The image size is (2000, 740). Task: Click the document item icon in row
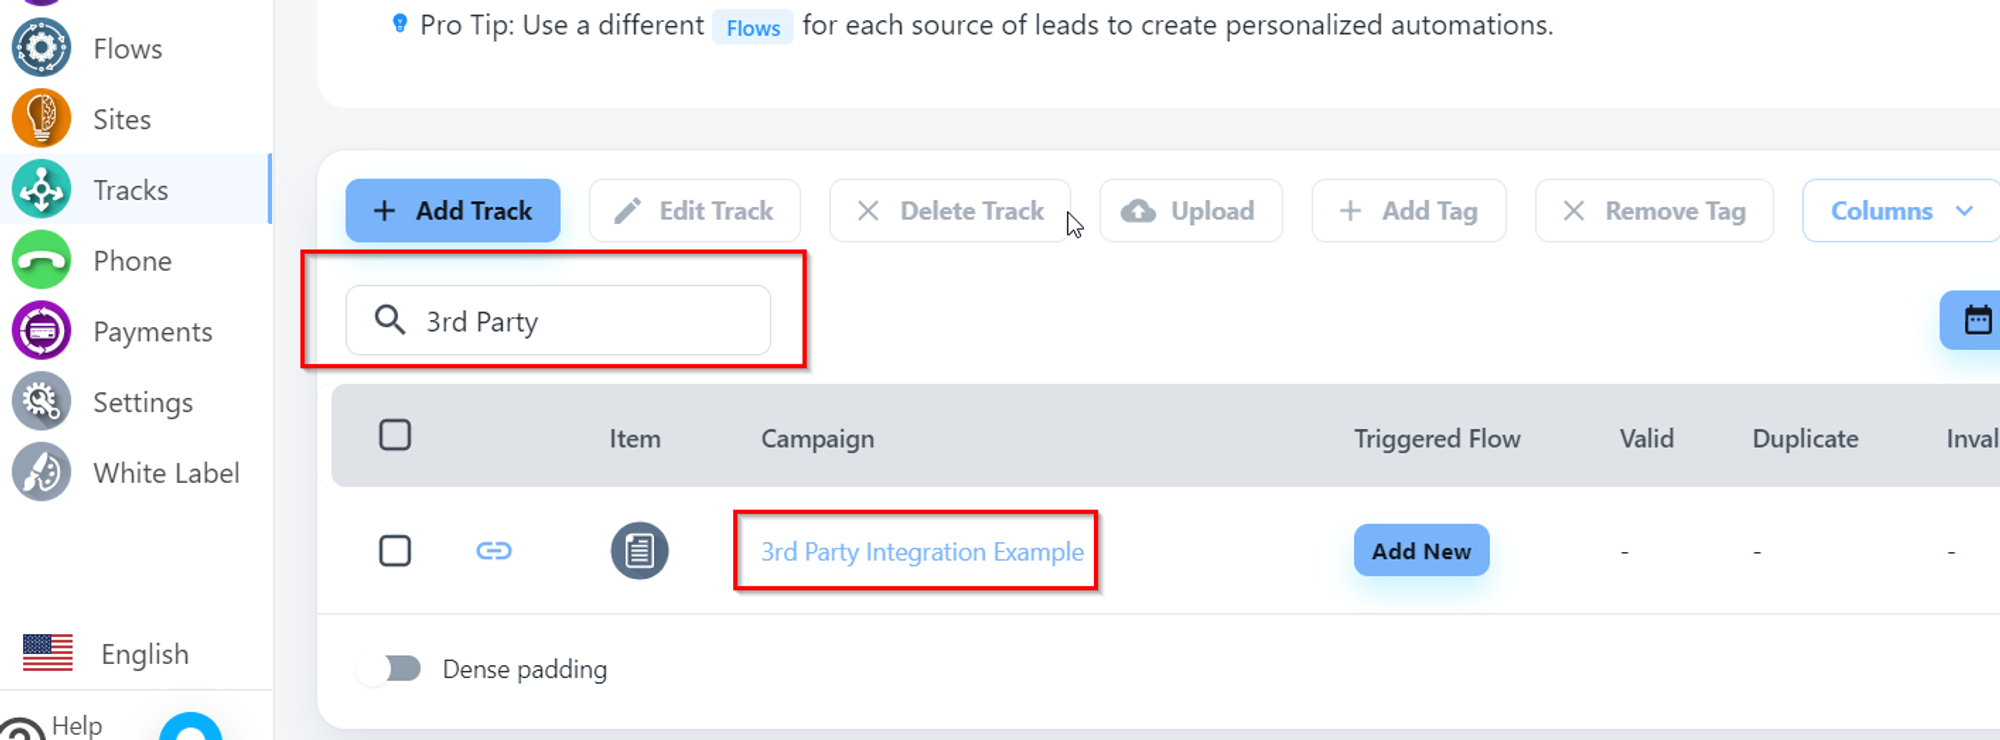639,551
